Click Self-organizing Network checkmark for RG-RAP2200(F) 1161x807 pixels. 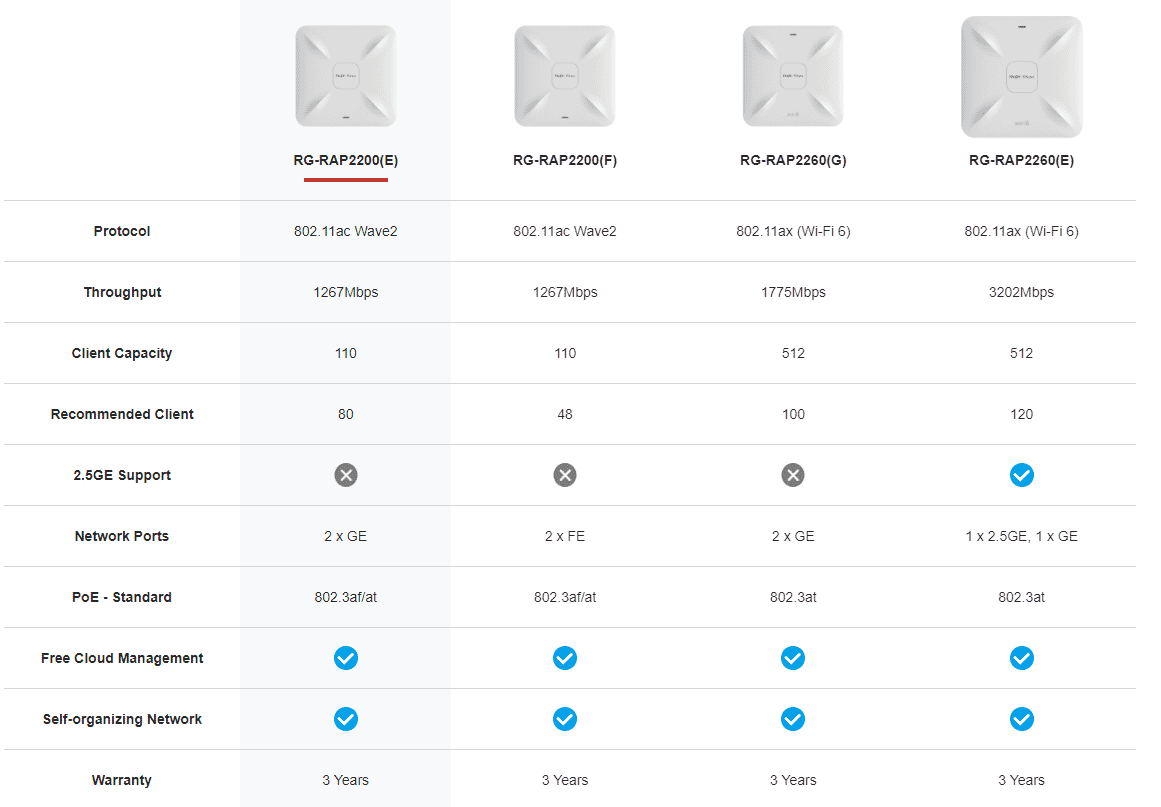(564, 719)
